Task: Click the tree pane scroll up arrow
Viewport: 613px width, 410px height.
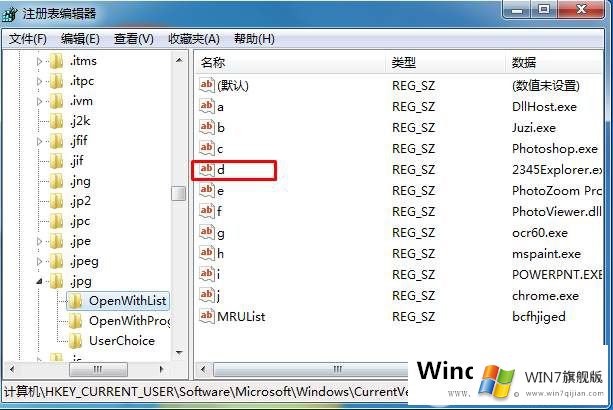Action: [x=179, y=61]
